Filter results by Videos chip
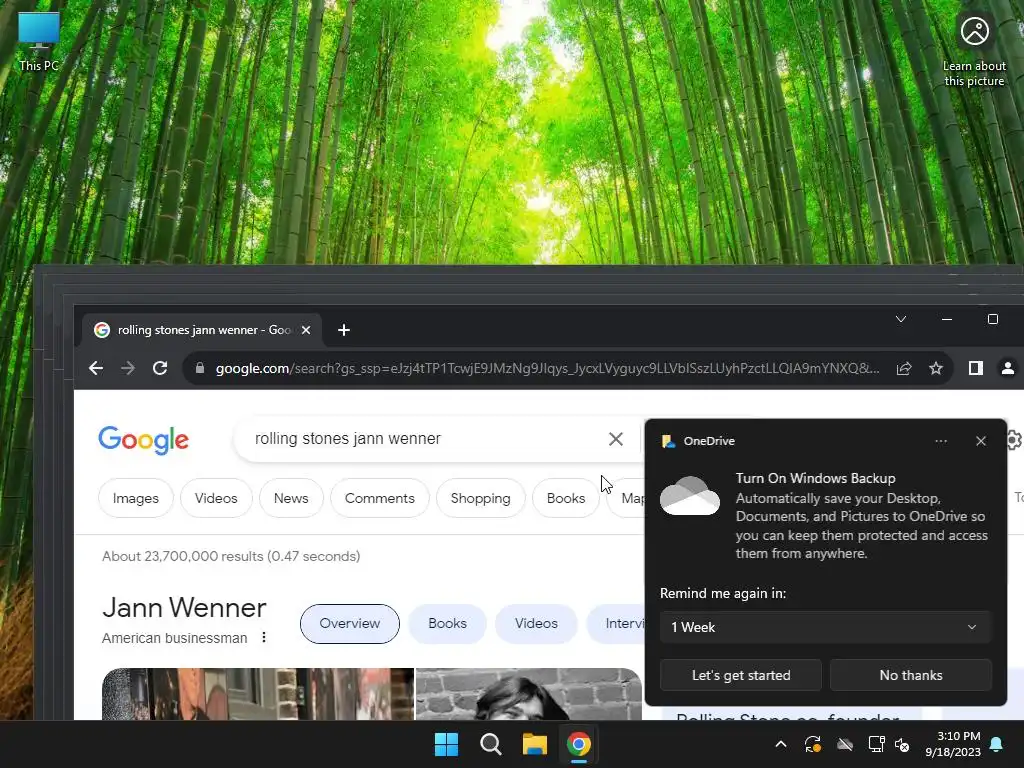This screenshot has height=768, width=1024. [x=216, y=498]
